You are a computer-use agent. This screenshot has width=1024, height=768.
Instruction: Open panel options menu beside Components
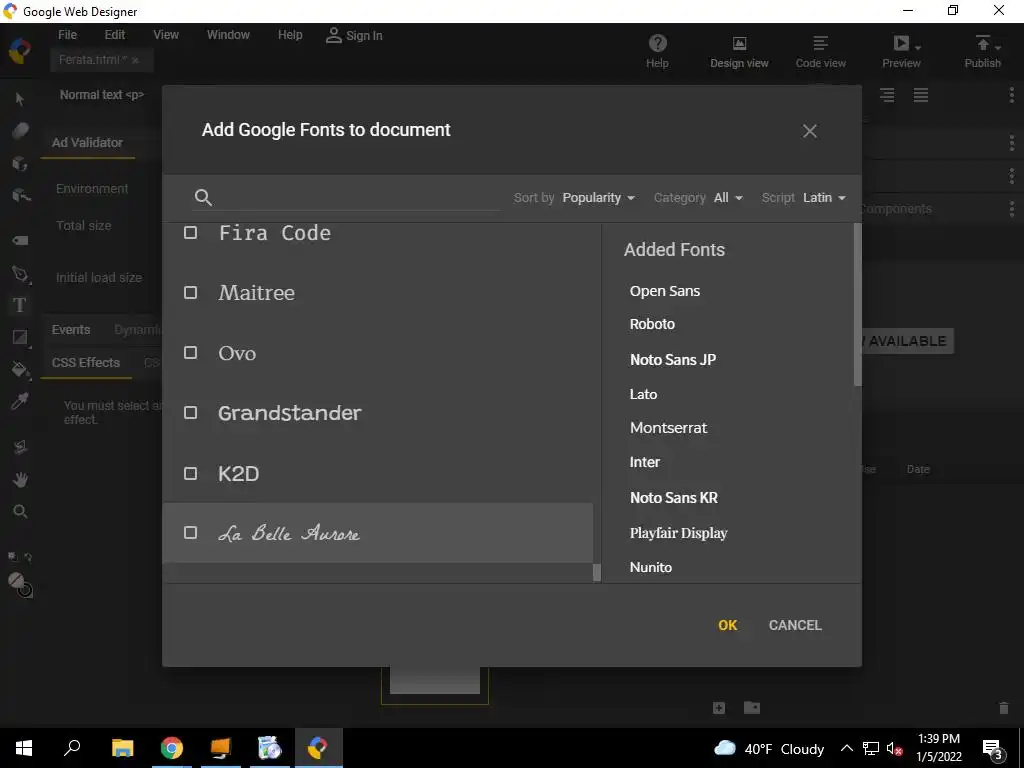1011,209
